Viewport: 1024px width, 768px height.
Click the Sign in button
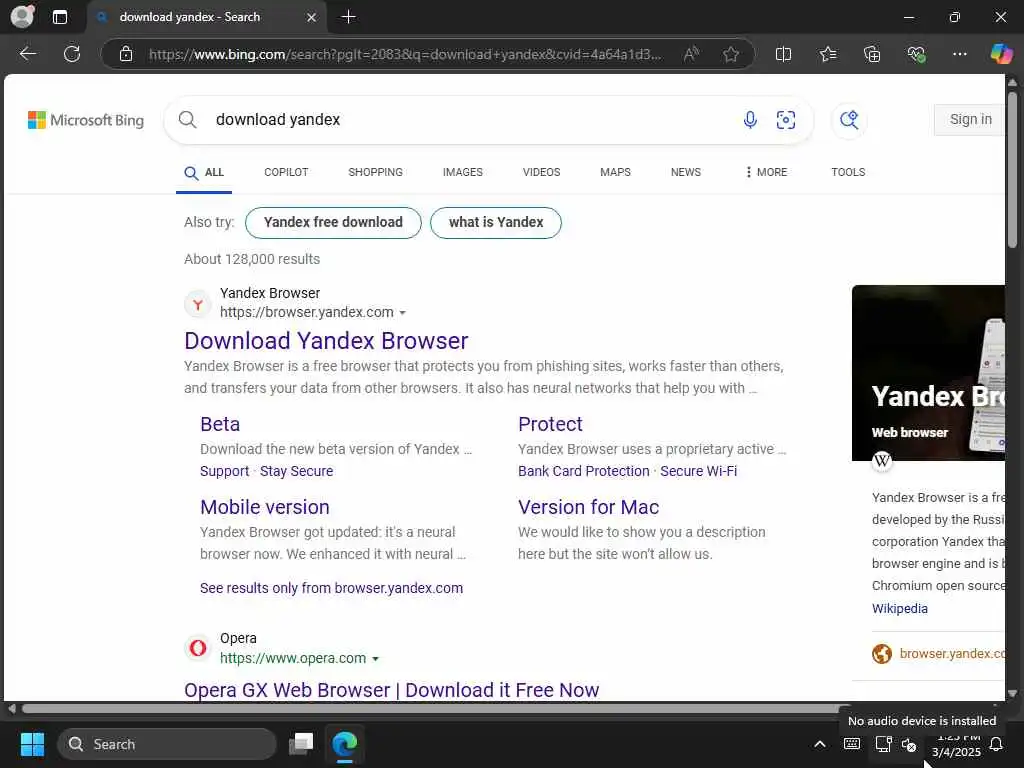click(969, 120)
